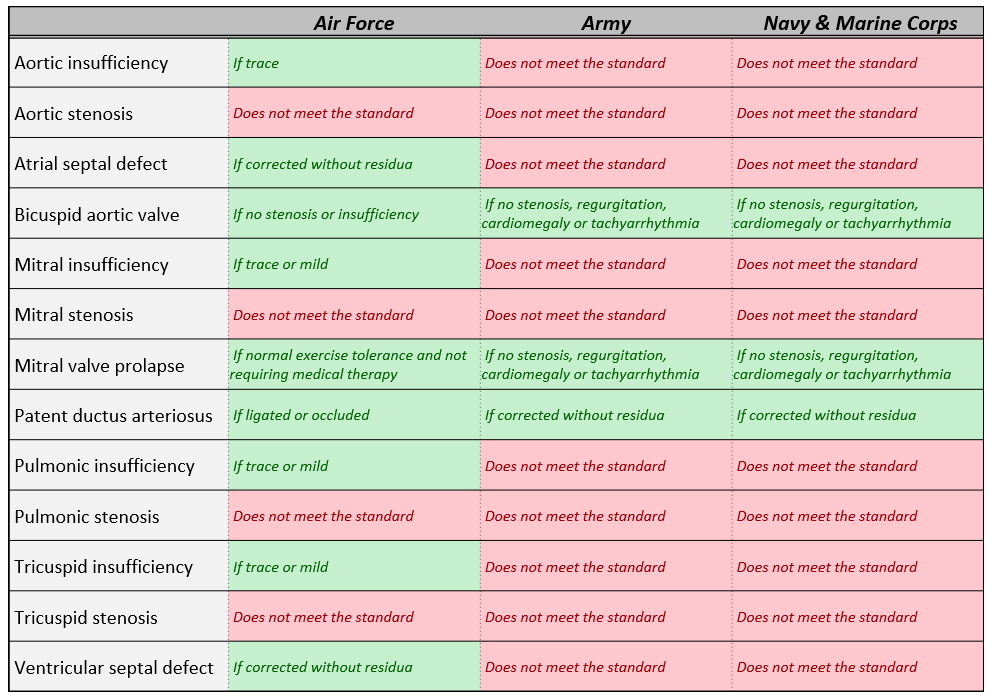Select the Ventricular septal defect row label
Image resolution: width=989 pixels, height=697 pixels.
point(114,668)
